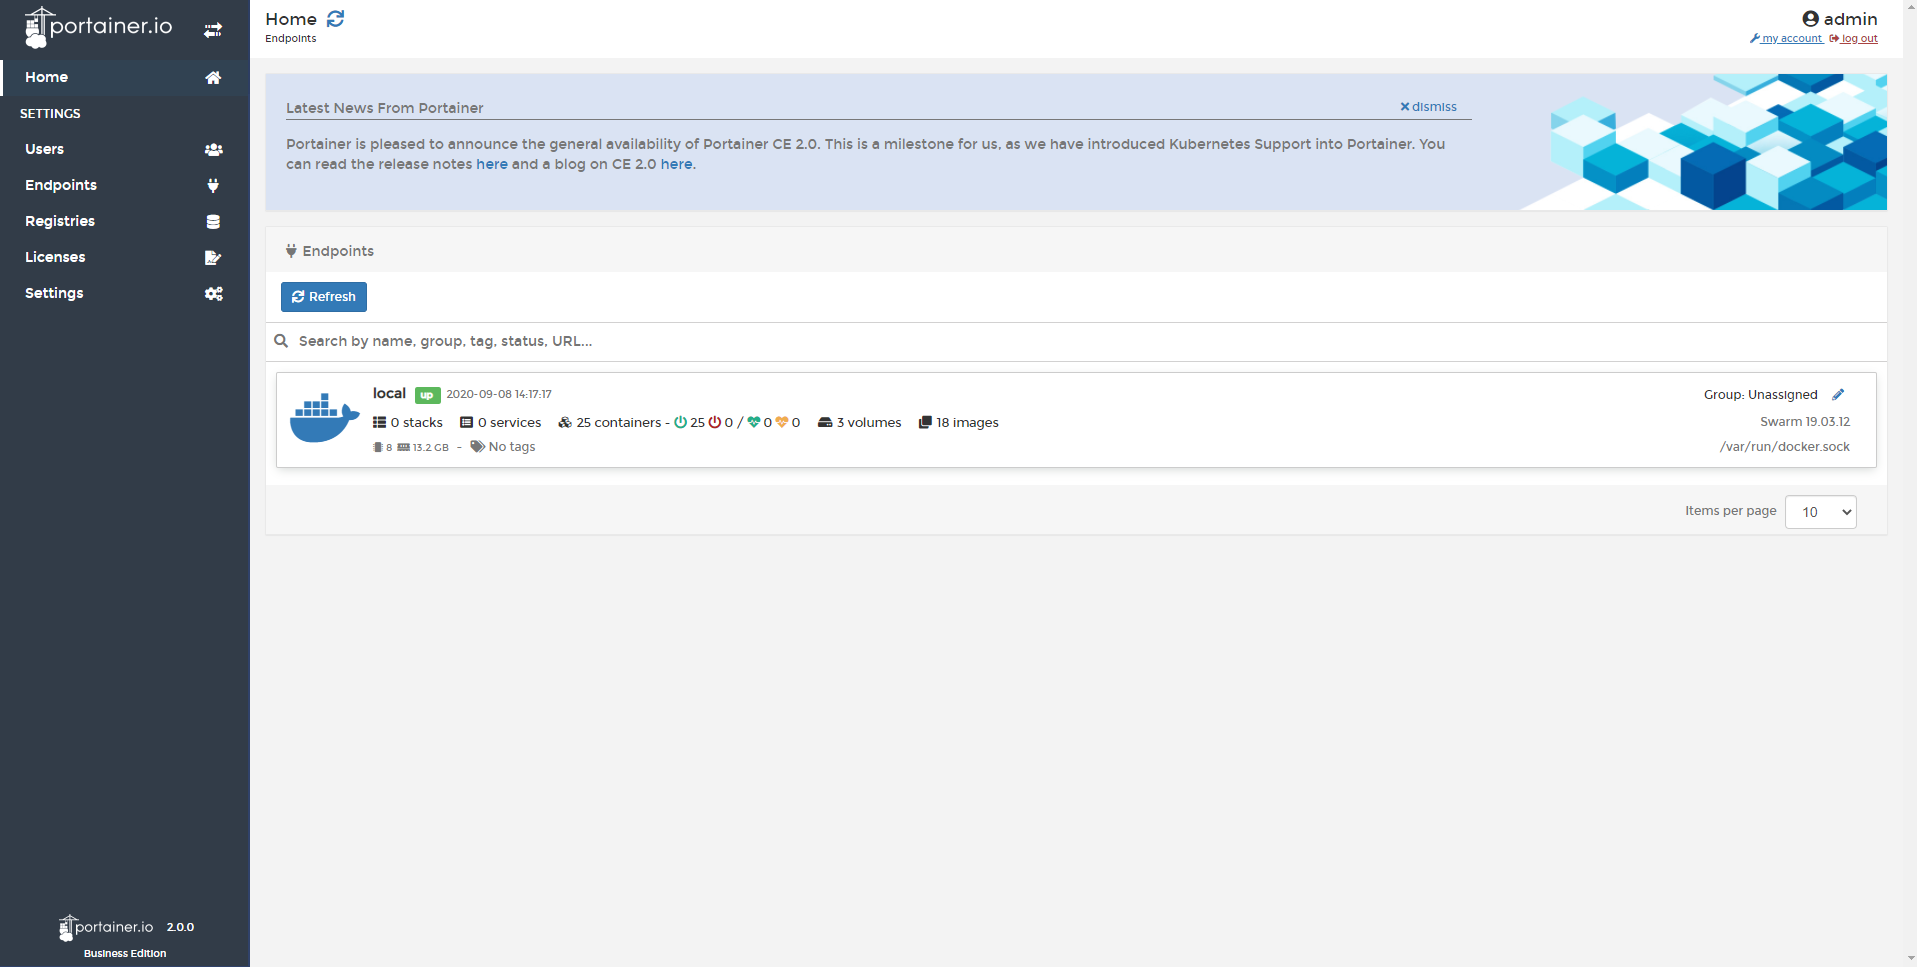
Task: Click the Portainer logo in sidebar header
Action: tap(98, 27)
